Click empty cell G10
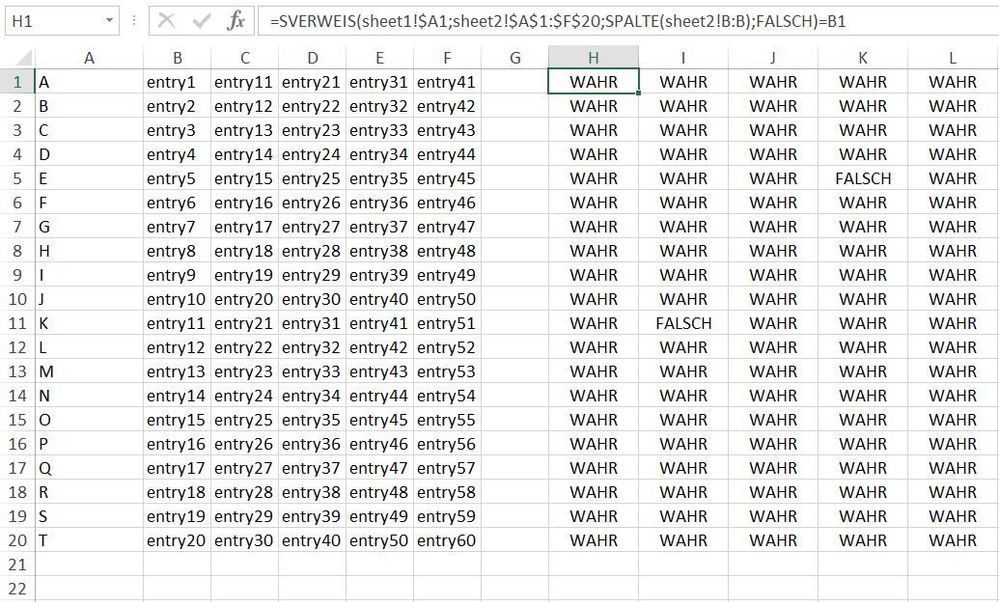This screenshot has height=602, width=999. [x=515, y=299]
